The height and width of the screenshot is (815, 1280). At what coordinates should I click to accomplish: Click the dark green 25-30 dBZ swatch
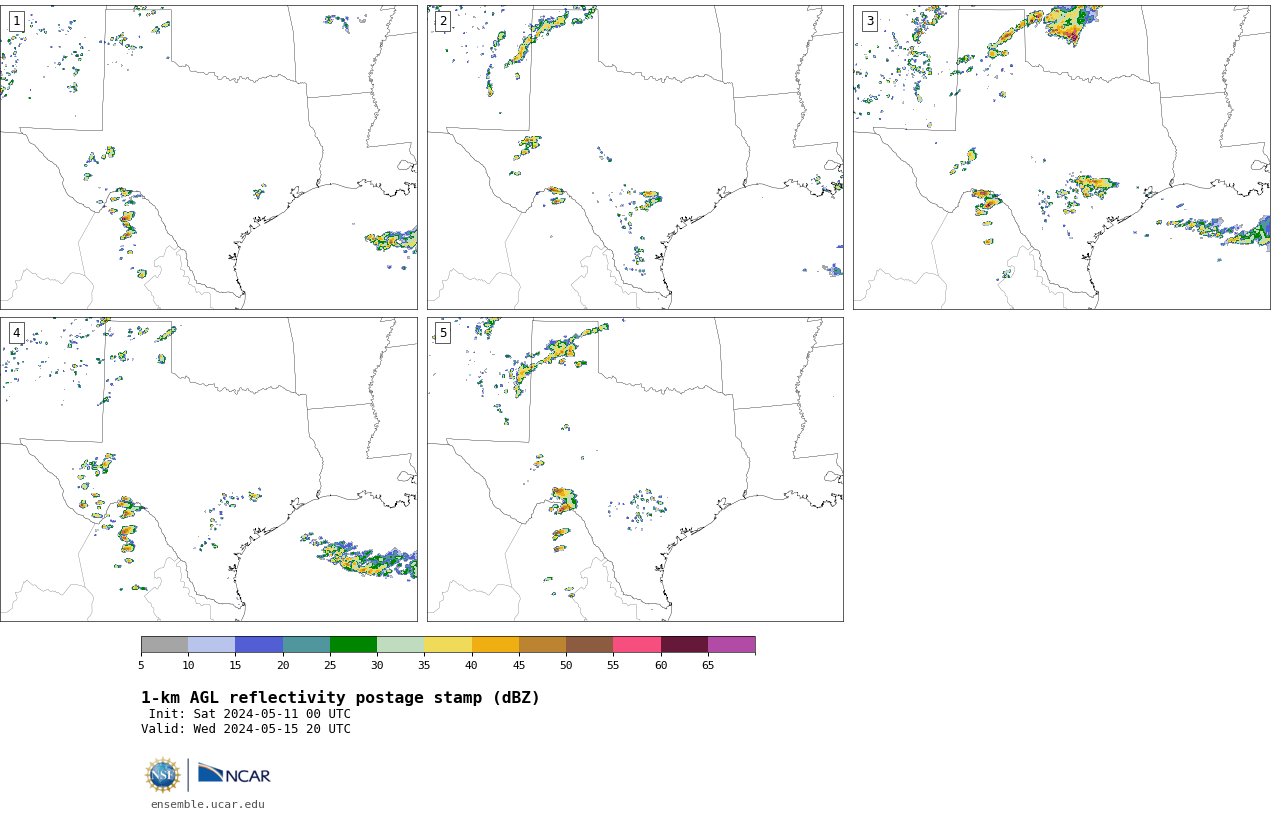pyautogui.click(x=353, y=644)
